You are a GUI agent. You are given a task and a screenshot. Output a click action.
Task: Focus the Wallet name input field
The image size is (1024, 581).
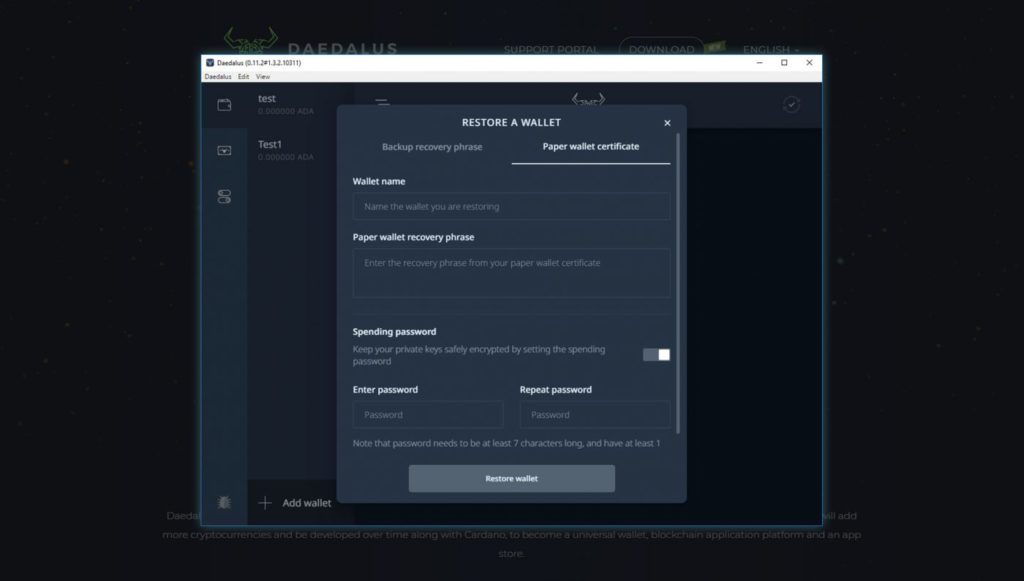point(511,206)
